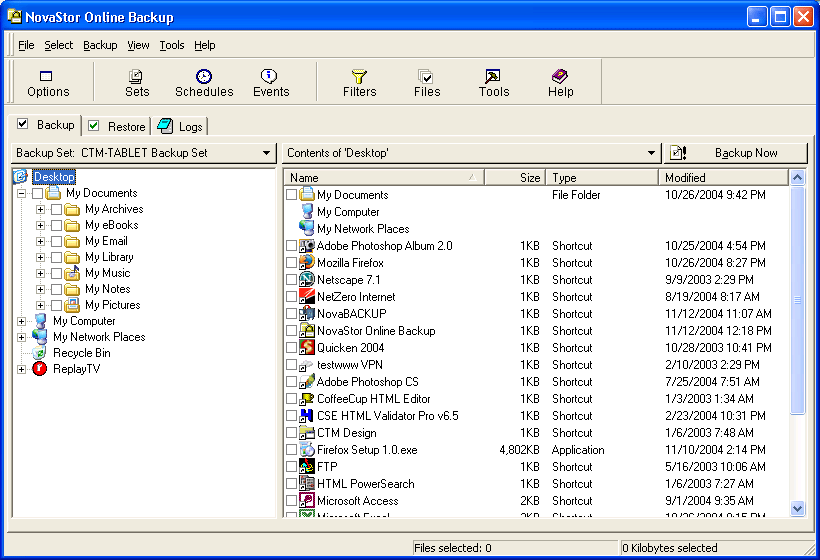Select Mozilla Firefox shortcut icon
The width and height of the screenshot is (820, 560).
(x=306, y=262)
